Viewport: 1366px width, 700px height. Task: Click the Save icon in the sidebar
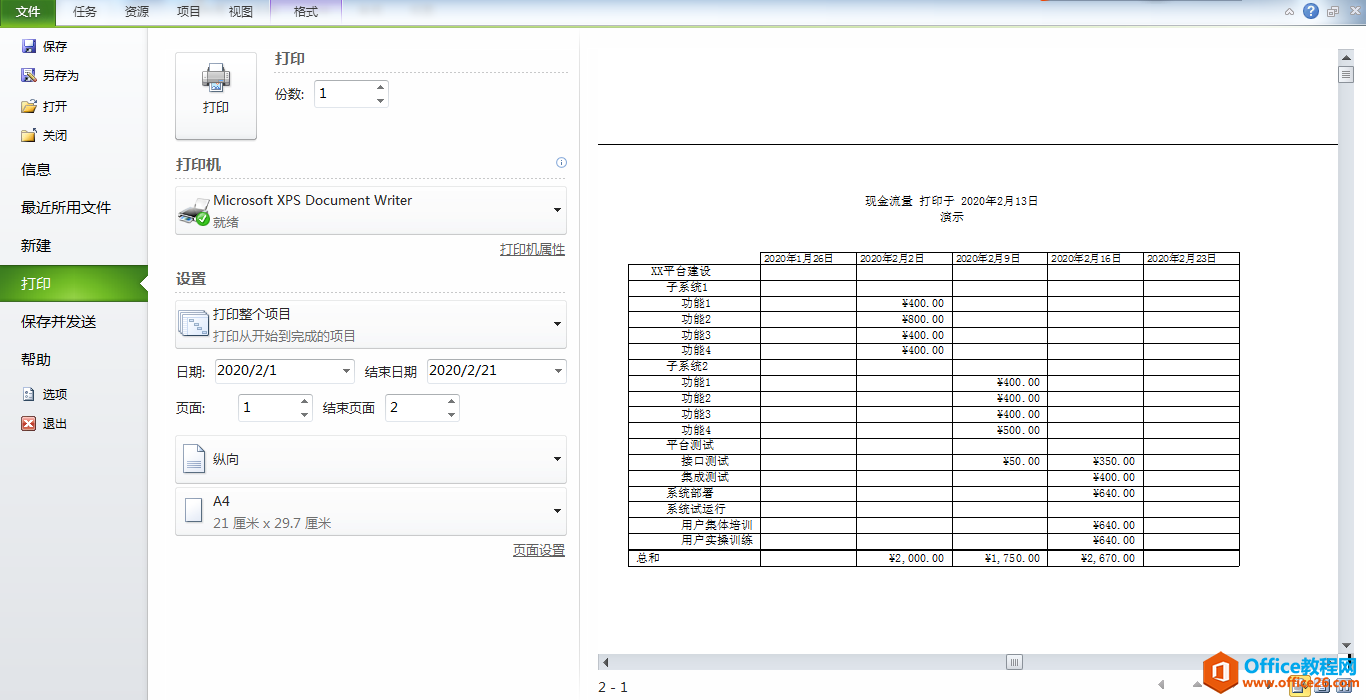coord(29,46)
